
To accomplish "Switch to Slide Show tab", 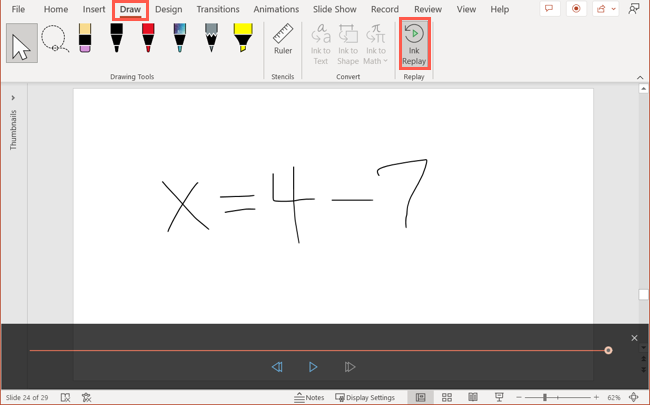I will 335,9.
